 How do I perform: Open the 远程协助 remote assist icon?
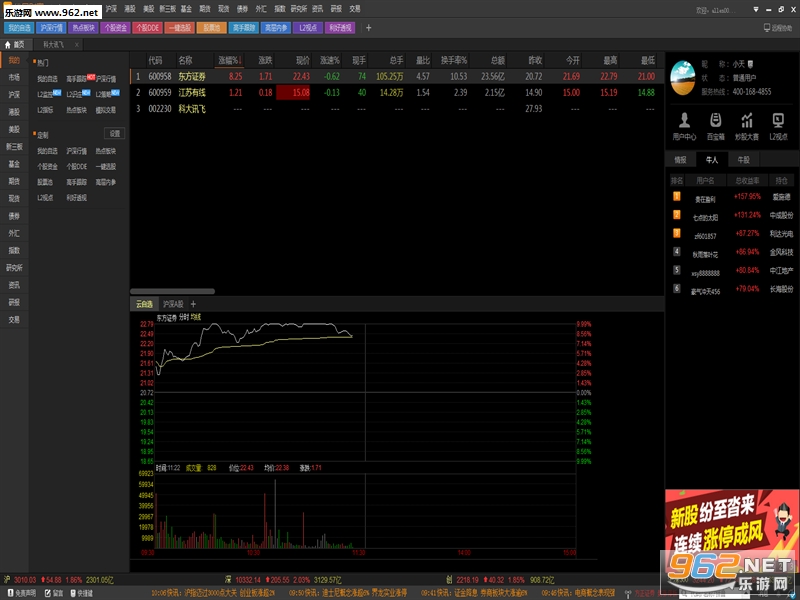(767, 28)
